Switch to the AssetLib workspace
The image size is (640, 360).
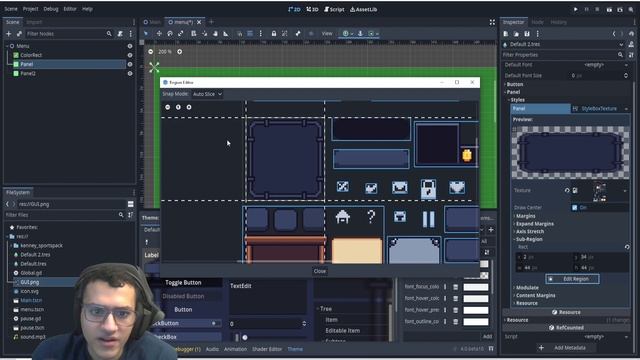click(x=364, y=9)
